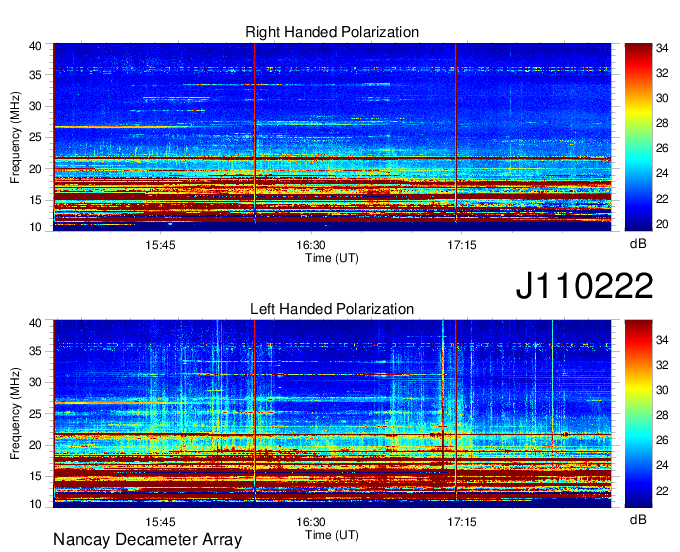Click the 'Right Handed Polarization' plot title
This screenshot has height=552, width=680.
pos(332,32)
